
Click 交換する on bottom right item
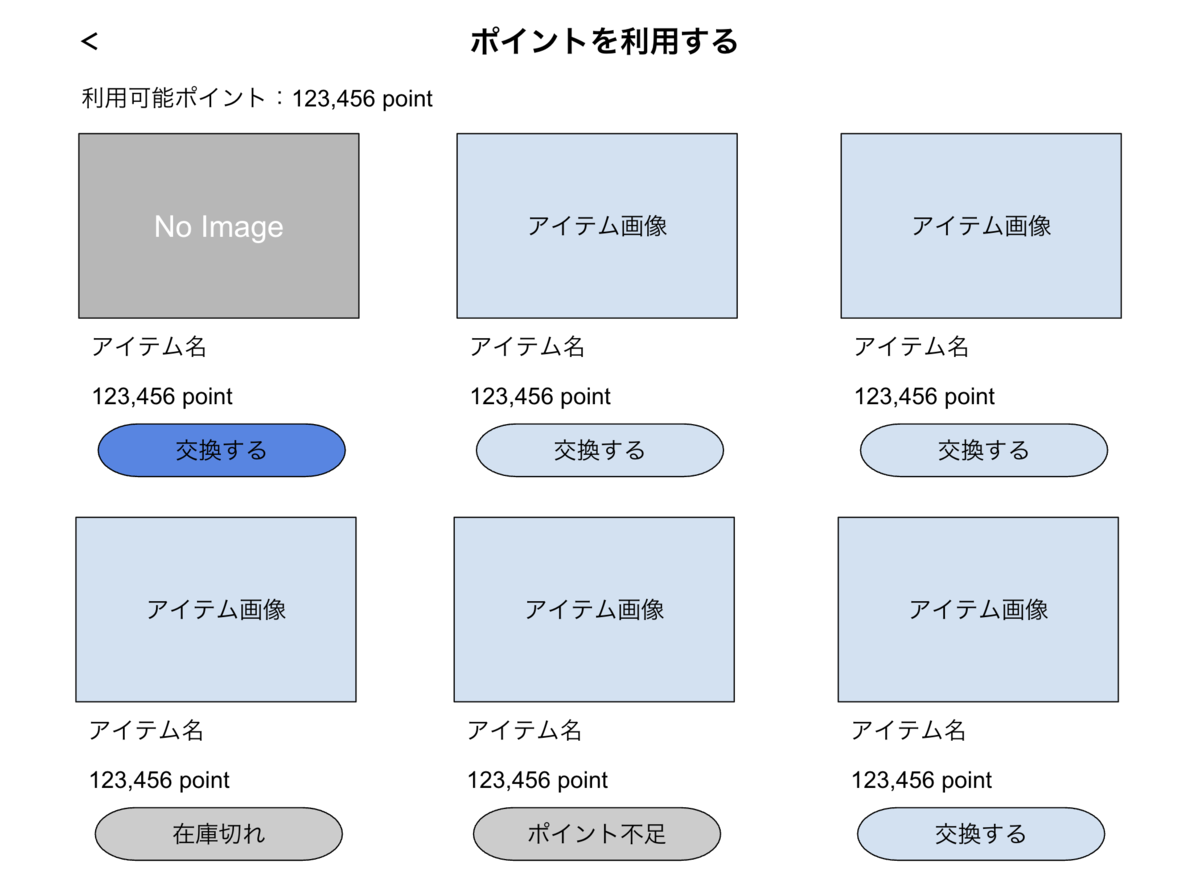(981, 833)
